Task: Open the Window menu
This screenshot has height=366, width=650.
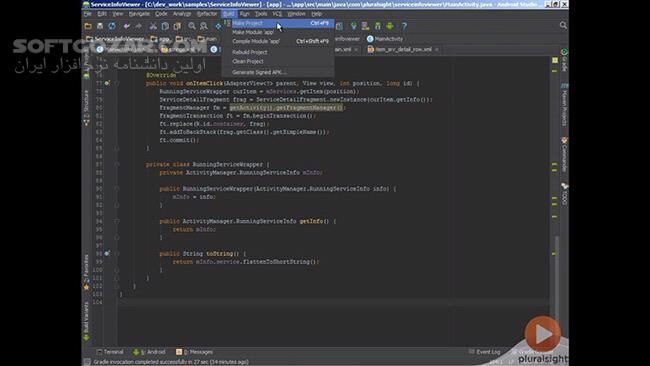Action: click(296, 14)
